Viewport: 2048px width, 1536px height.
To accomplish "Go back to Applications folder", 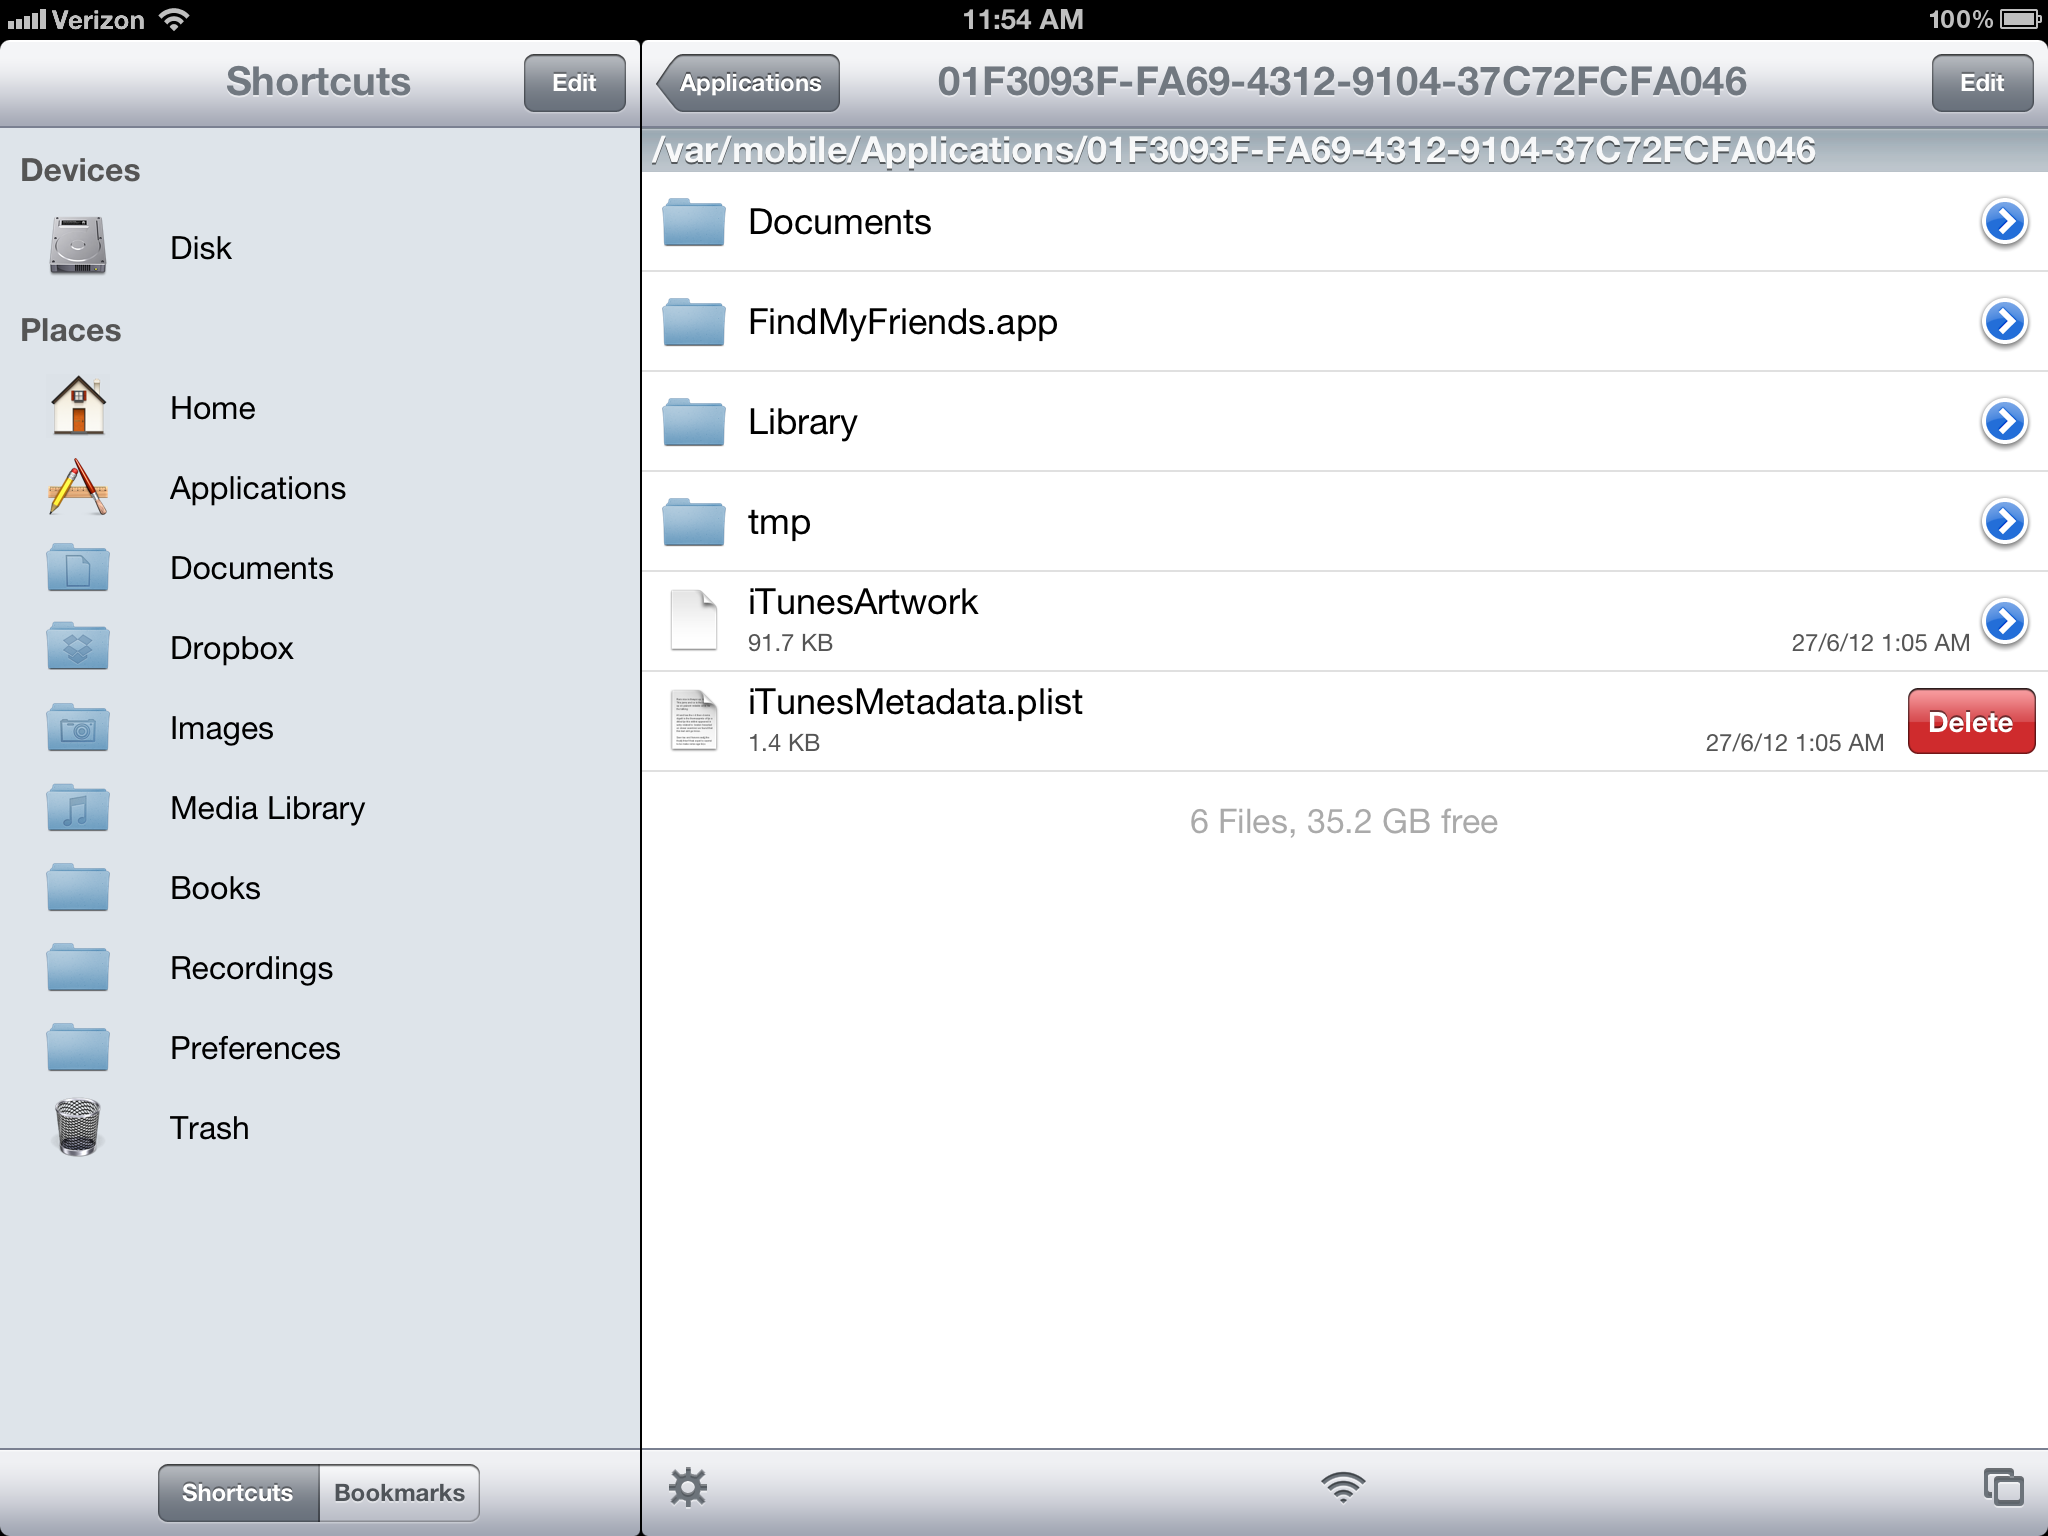I will pos(749,83).
